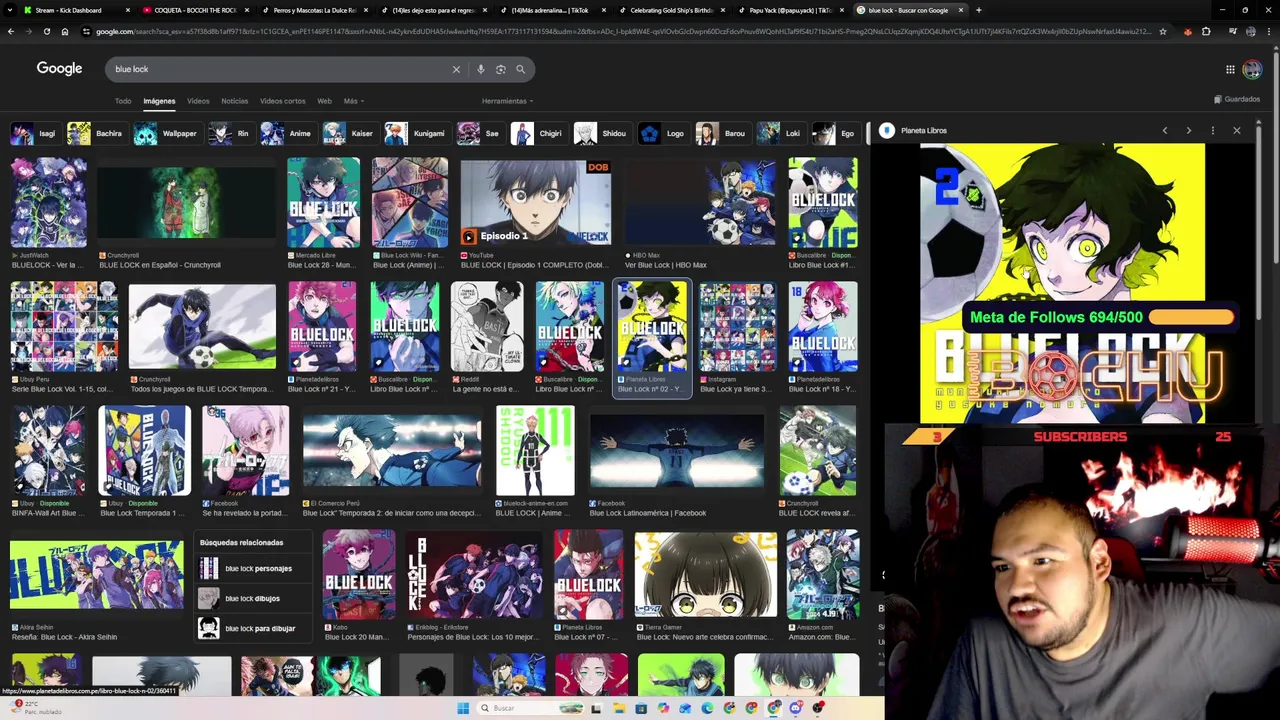Open the El Comercio Perú Temporada 2 image
The height and width of the screenshot is (720, 1280).
point(392,450)
